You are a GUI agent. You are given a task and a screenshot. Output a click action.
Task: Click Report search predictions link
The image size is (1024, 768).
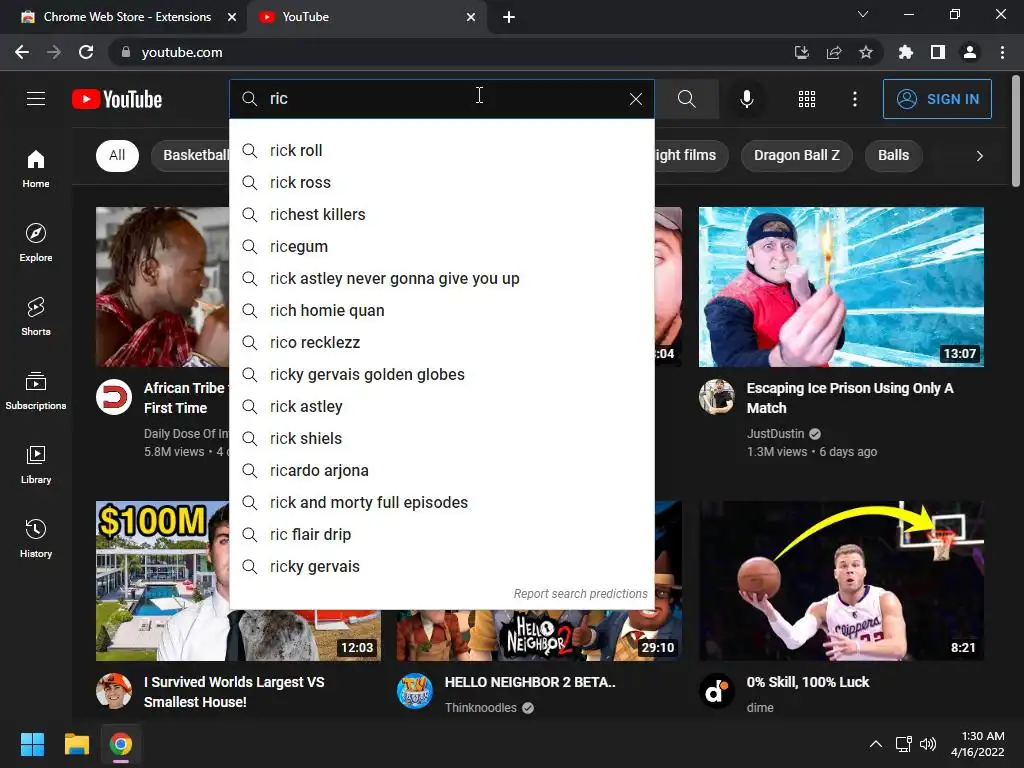(x=580, y=594)
